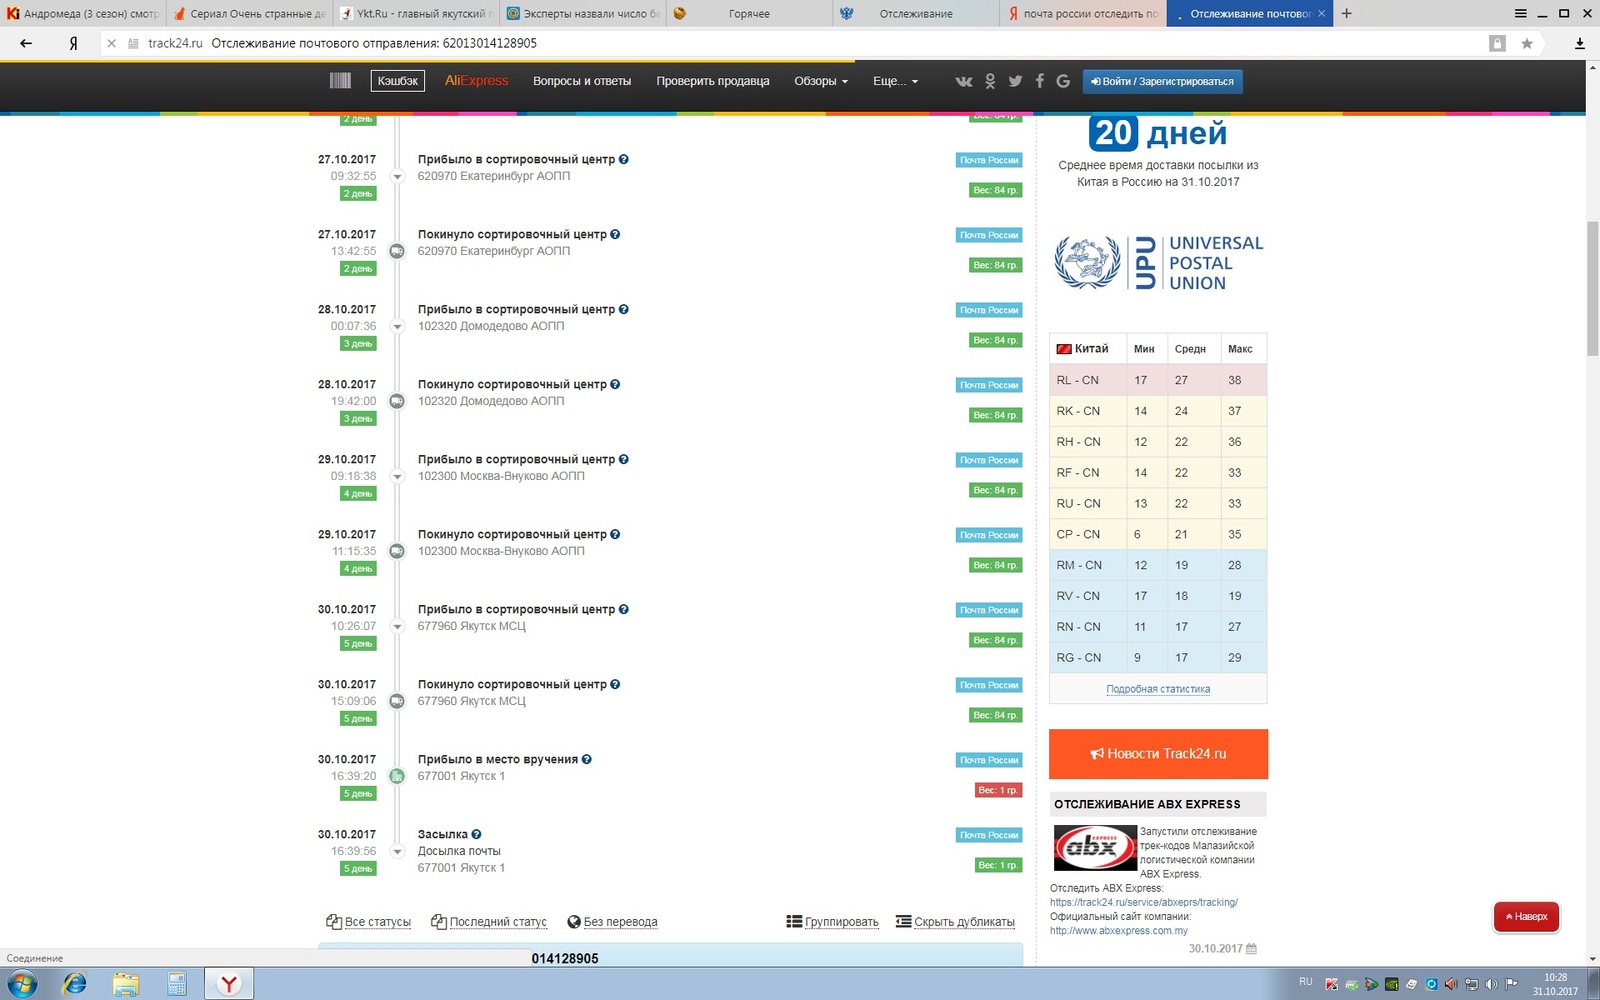The width and height of the screenshot is (1600, 1000).
Task: Click the browser downloads arrow icon
Action: coord(1580,43)
